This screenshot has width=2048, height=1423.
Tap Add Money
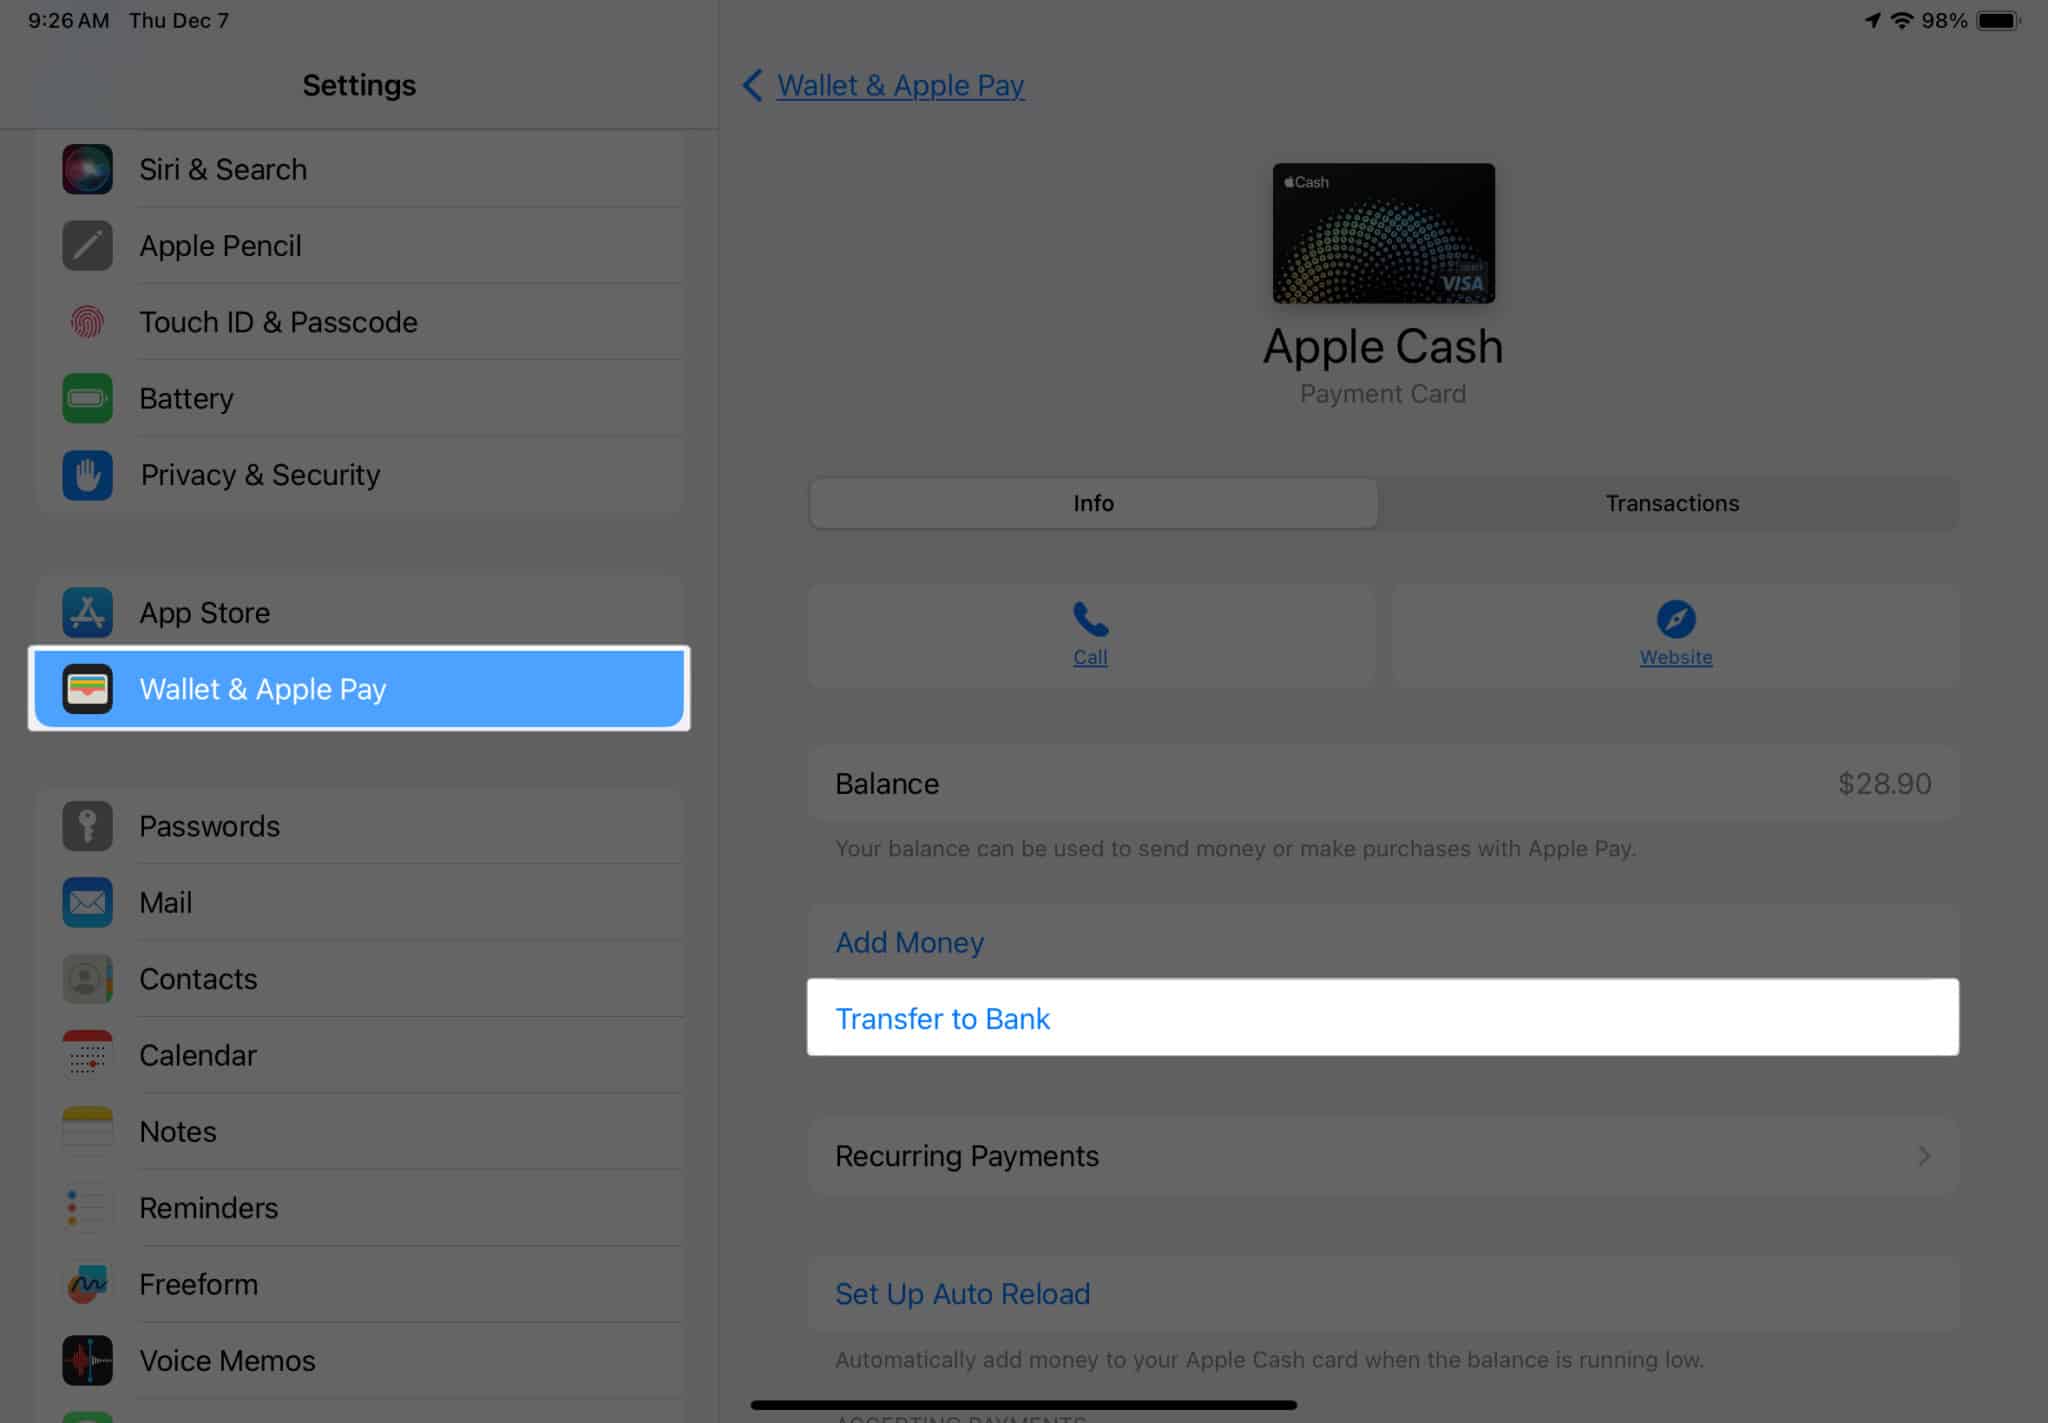point(1383,942)
